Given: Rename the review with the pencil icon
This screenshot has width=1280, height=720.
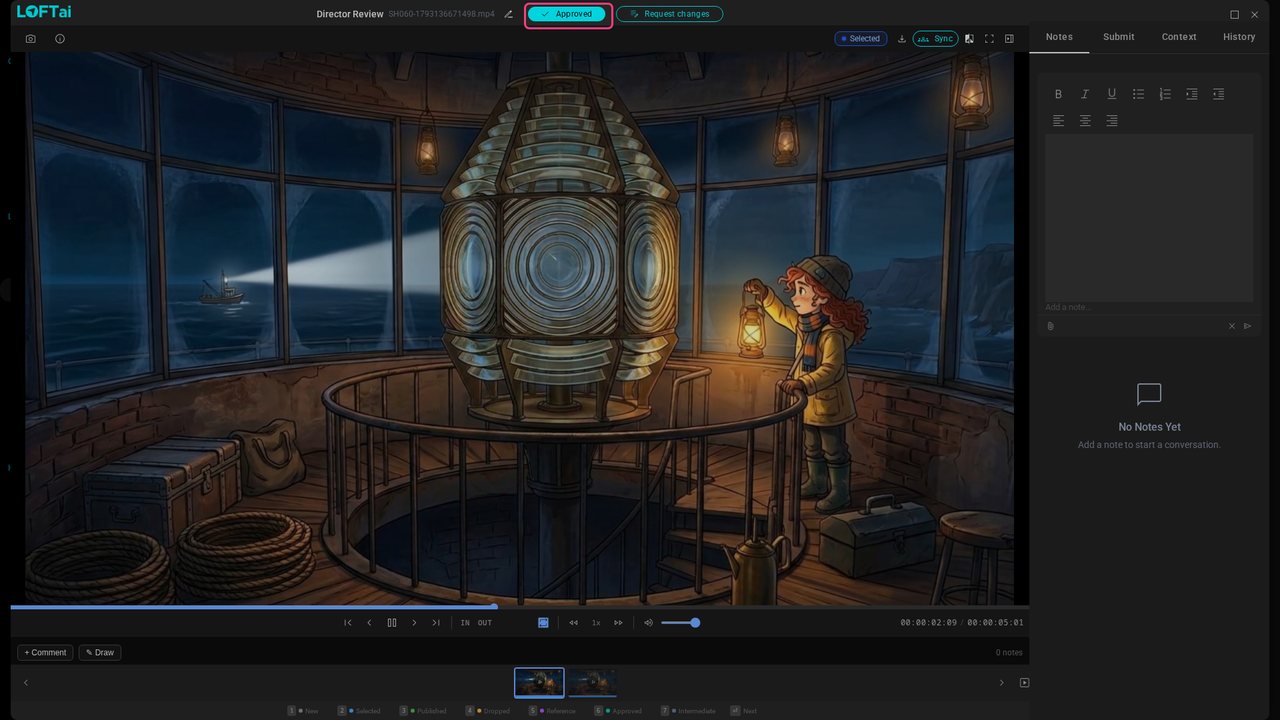Looking at the screenshot, I should [508, 14].
